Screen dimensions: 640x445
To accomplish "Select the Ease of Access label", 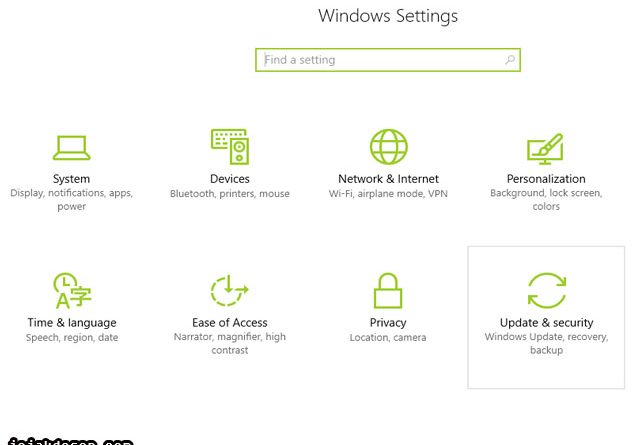I will pos(230,323).
